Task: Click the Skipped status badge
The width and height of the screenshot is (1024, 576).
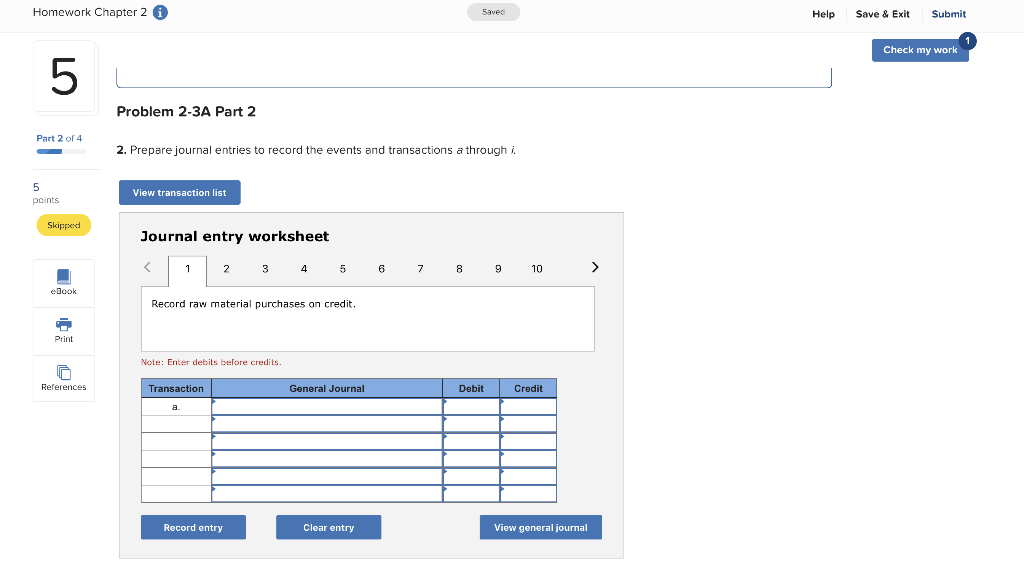Action: 64,225
